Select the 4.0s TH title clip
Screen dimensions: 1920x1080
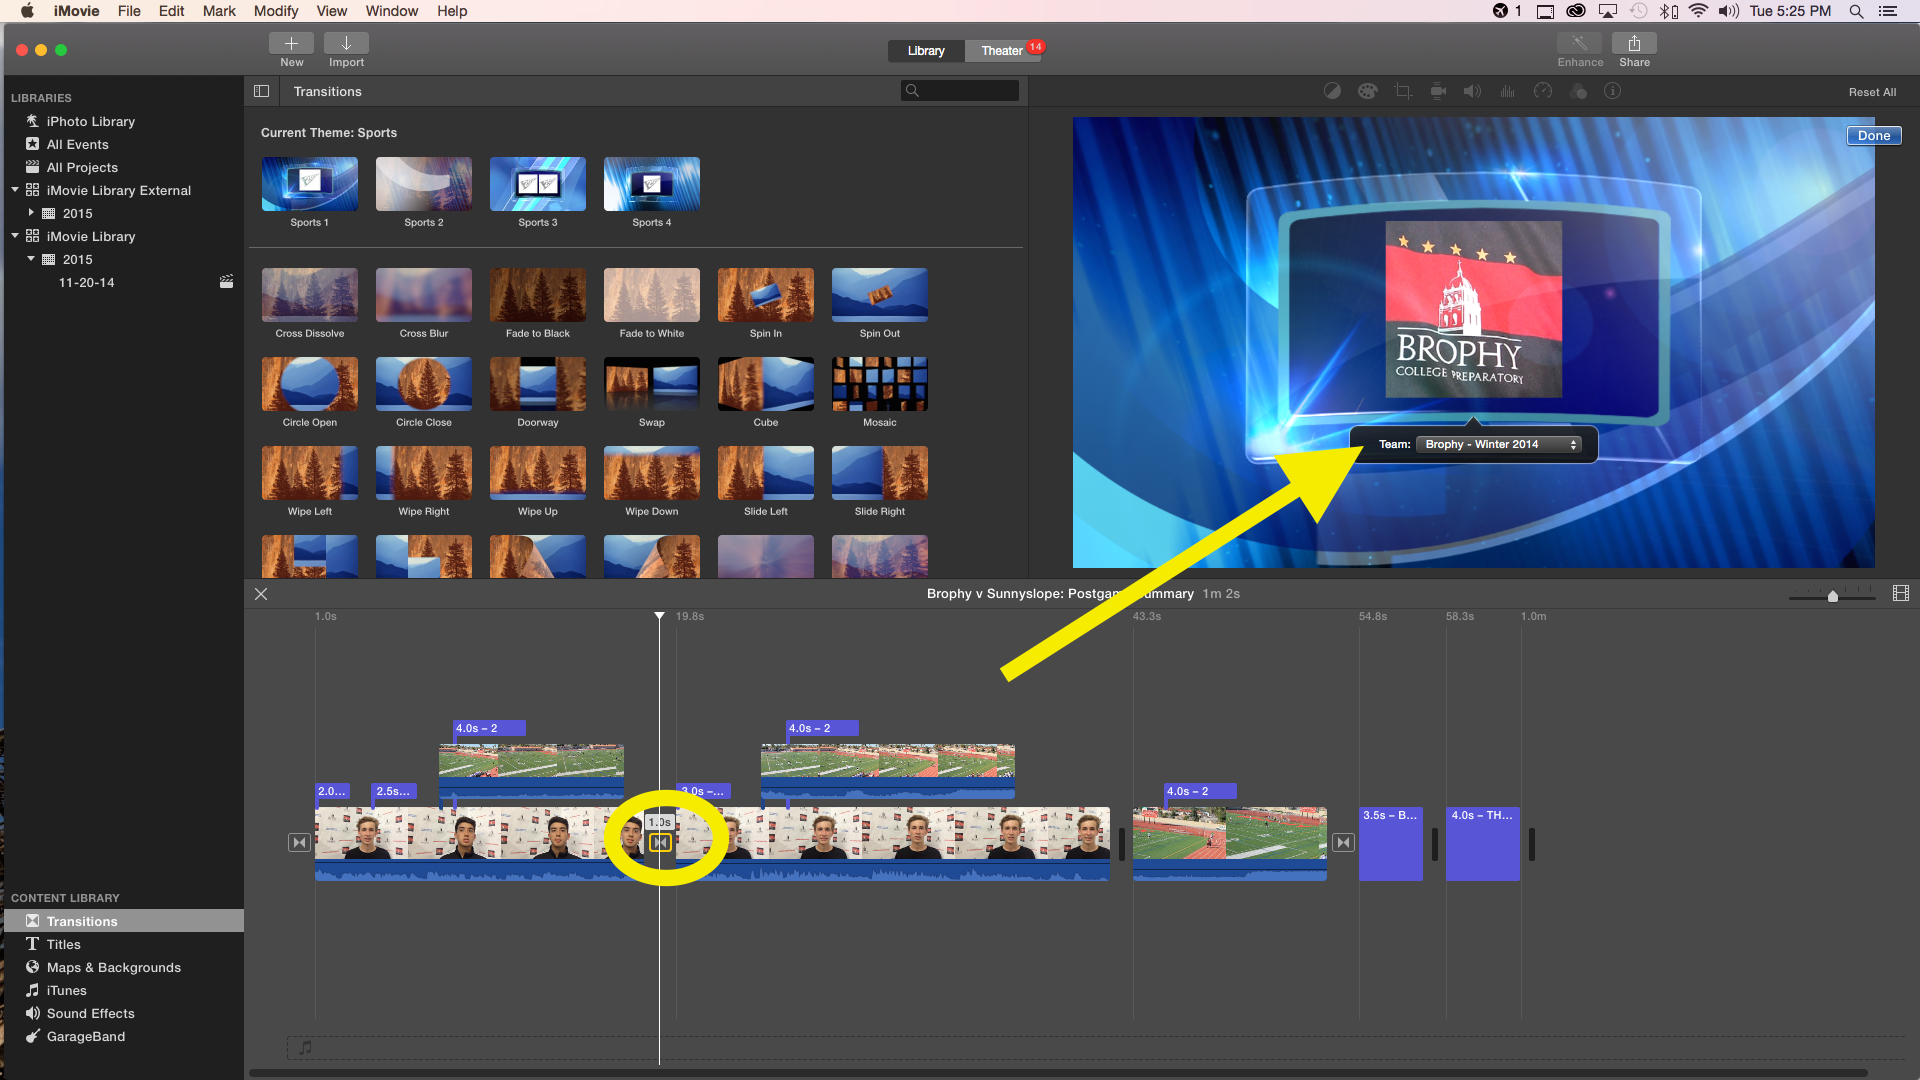pyautogui.click(x=1482, y=844)
